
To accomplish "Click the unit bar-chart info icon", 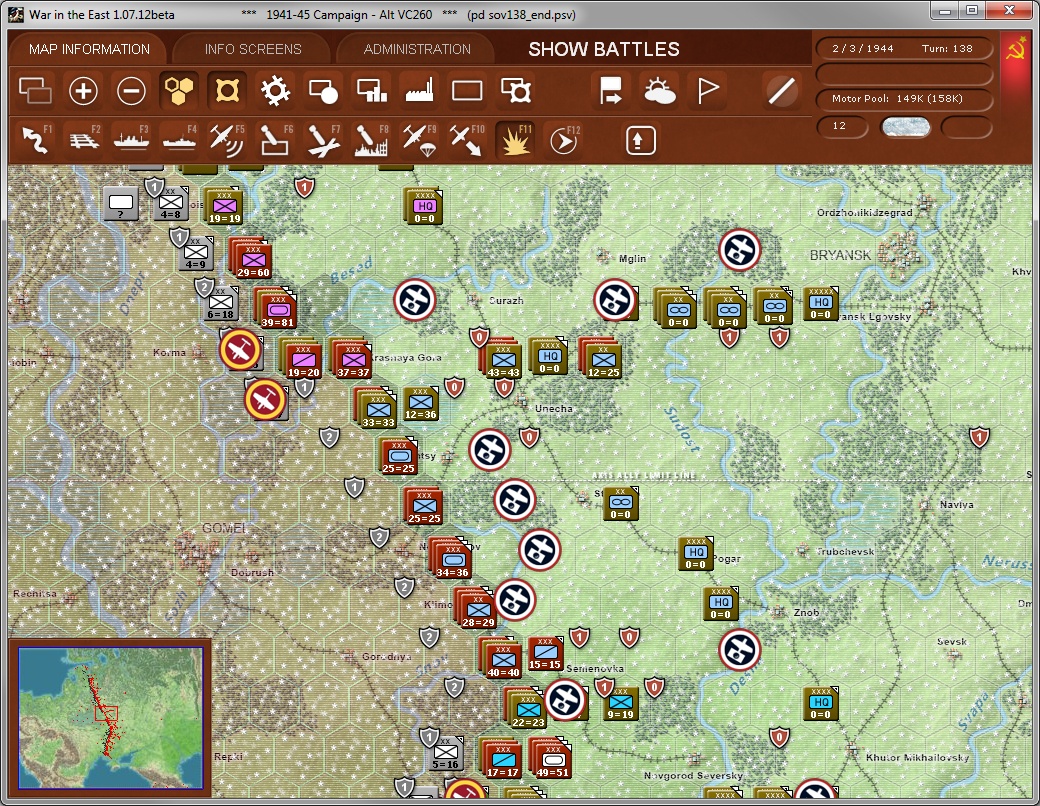I will point(371,91).
